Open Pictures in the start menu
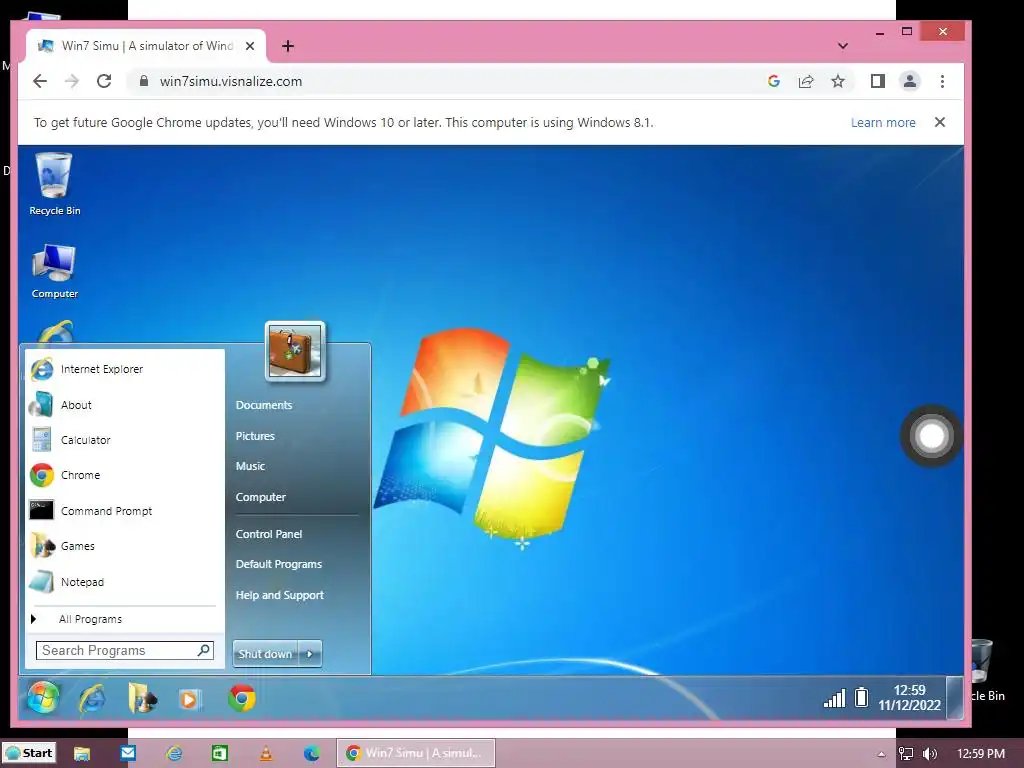This screenshot has height=768, width=1024. pyautogui.click(x=255, y=436)
